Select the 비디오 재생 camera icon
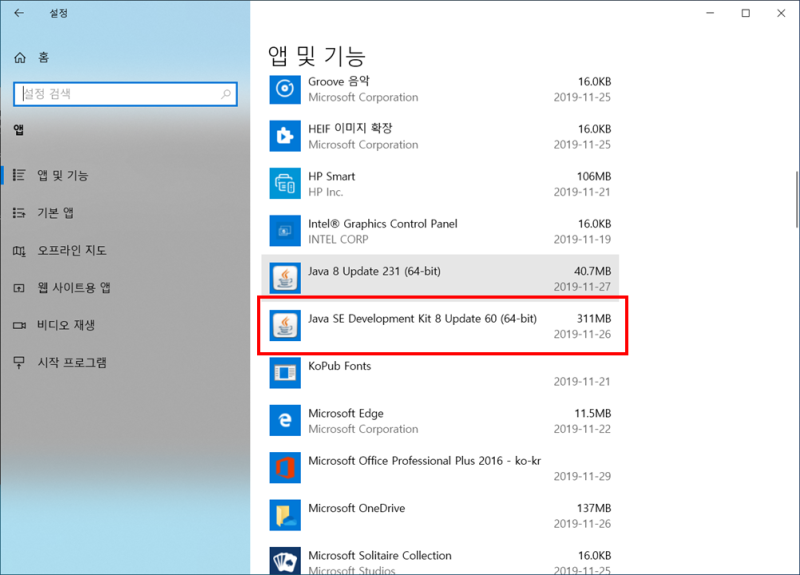 tap(19, 325)
